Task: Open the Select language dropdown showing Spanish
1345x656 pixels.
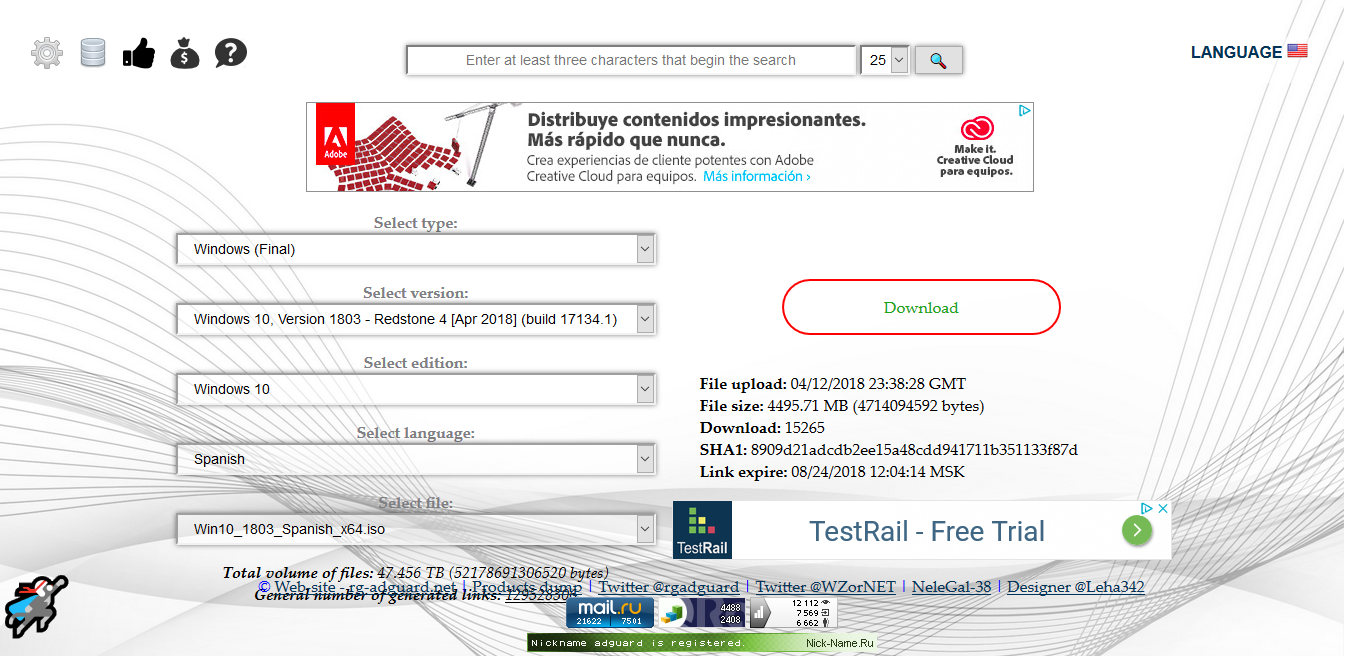Action: (416, 460)
